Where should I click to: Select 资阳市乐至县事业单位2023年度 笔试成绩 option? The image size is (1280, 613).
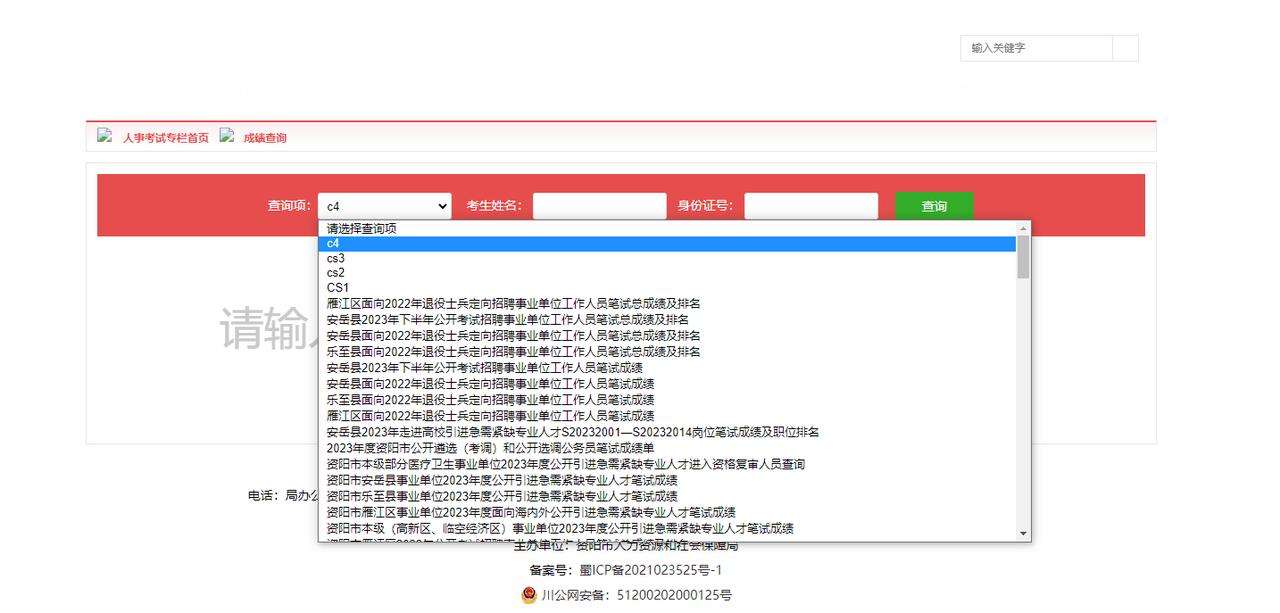(667, 496)
